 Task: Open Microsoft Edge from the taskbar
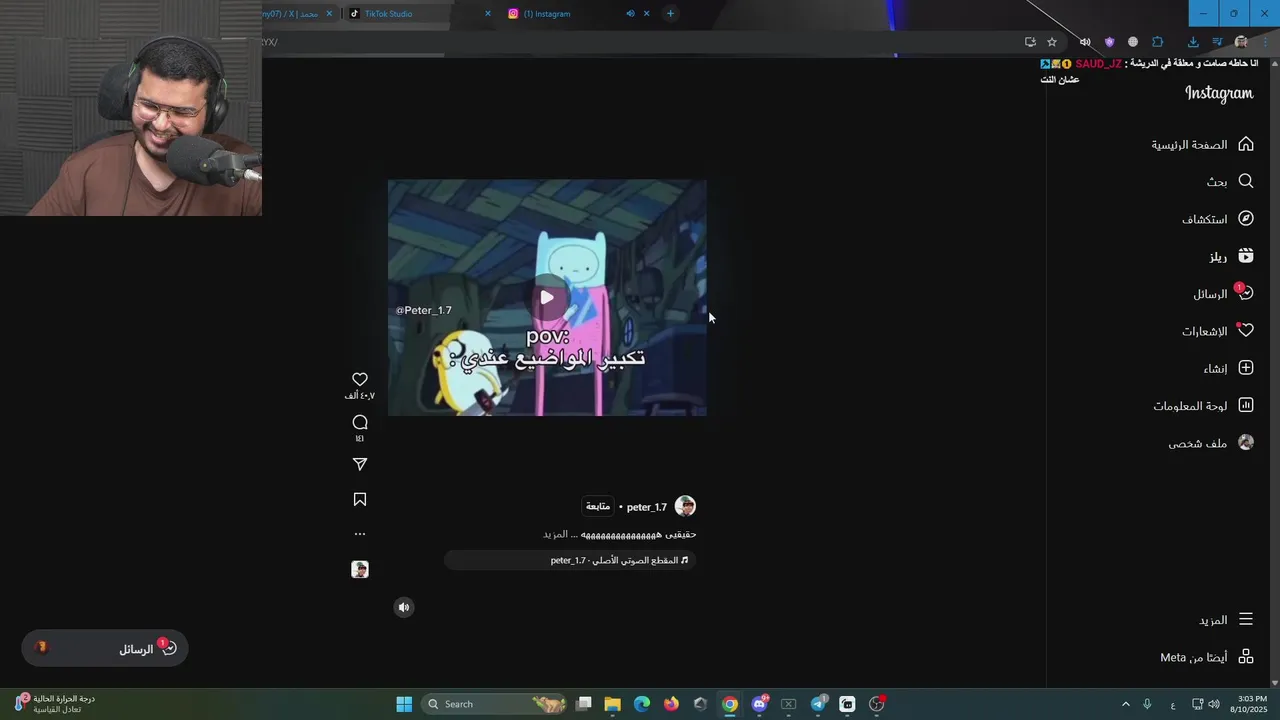pyautogui.click(x=642, y=704)
